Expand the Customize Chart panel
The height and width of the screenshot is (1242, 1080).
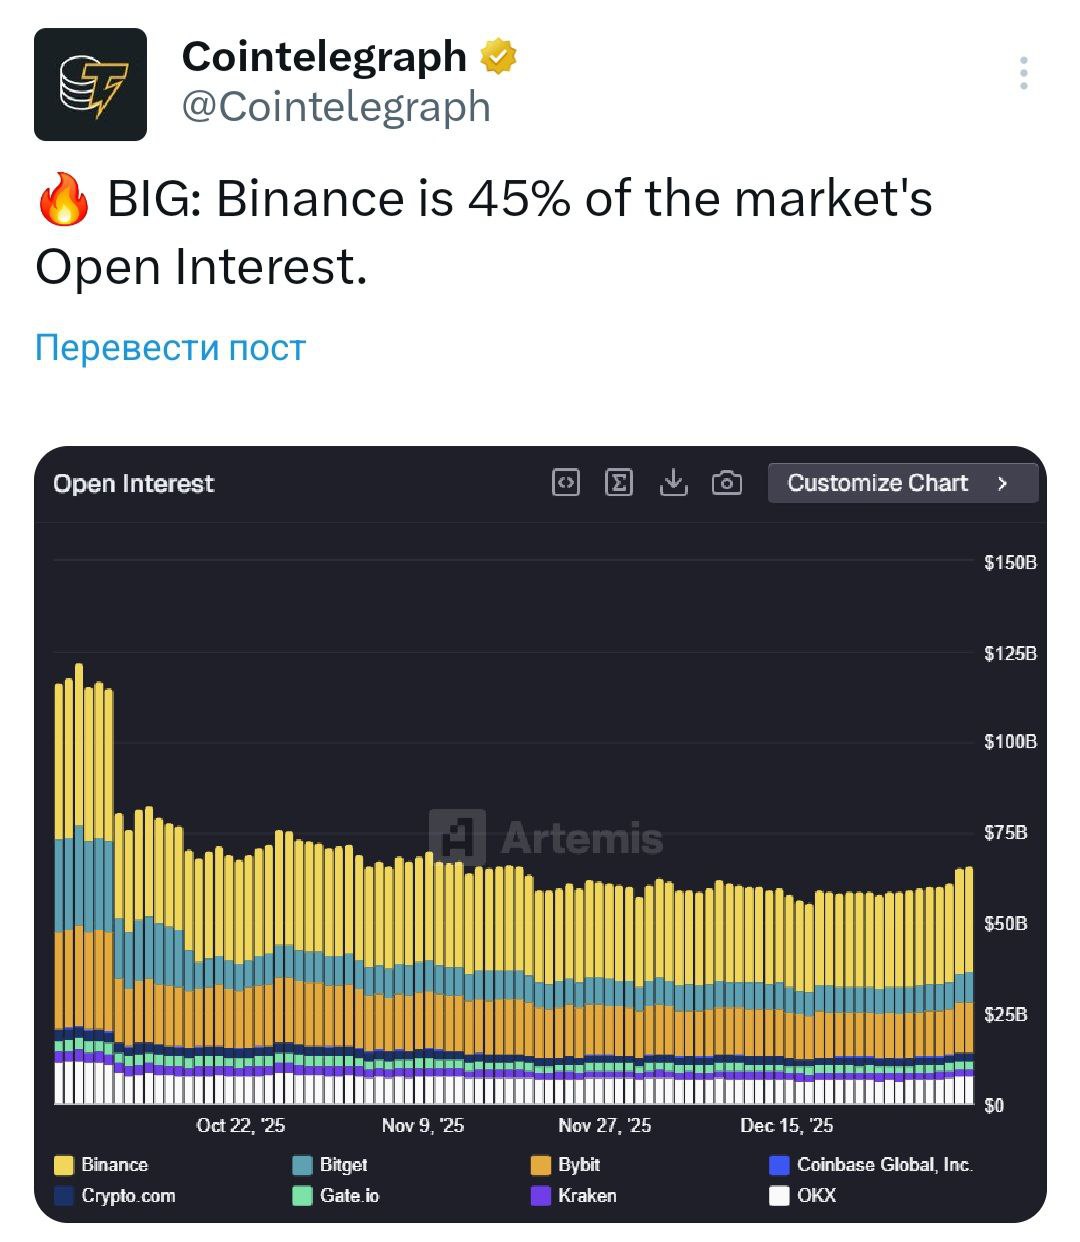click(877, 483)
